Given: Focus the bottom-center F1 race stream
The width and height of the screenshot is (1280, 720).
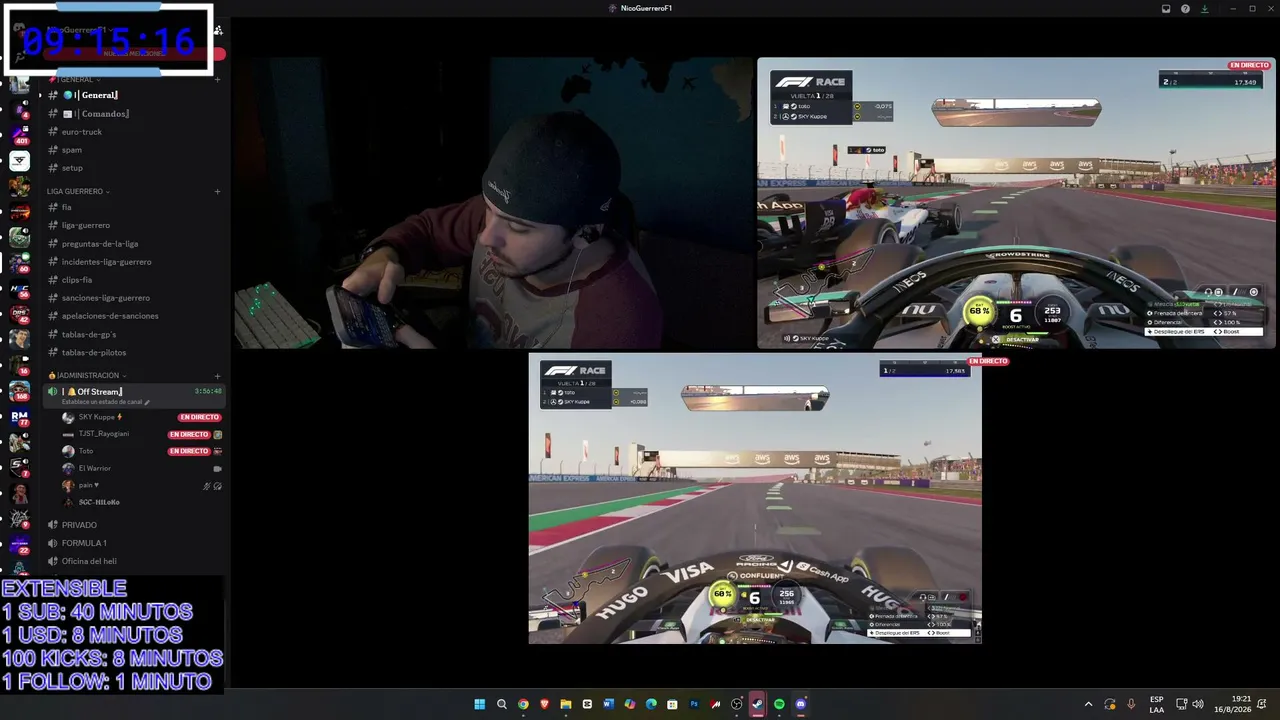Looking at the screenshot, I should click(755, 498).
